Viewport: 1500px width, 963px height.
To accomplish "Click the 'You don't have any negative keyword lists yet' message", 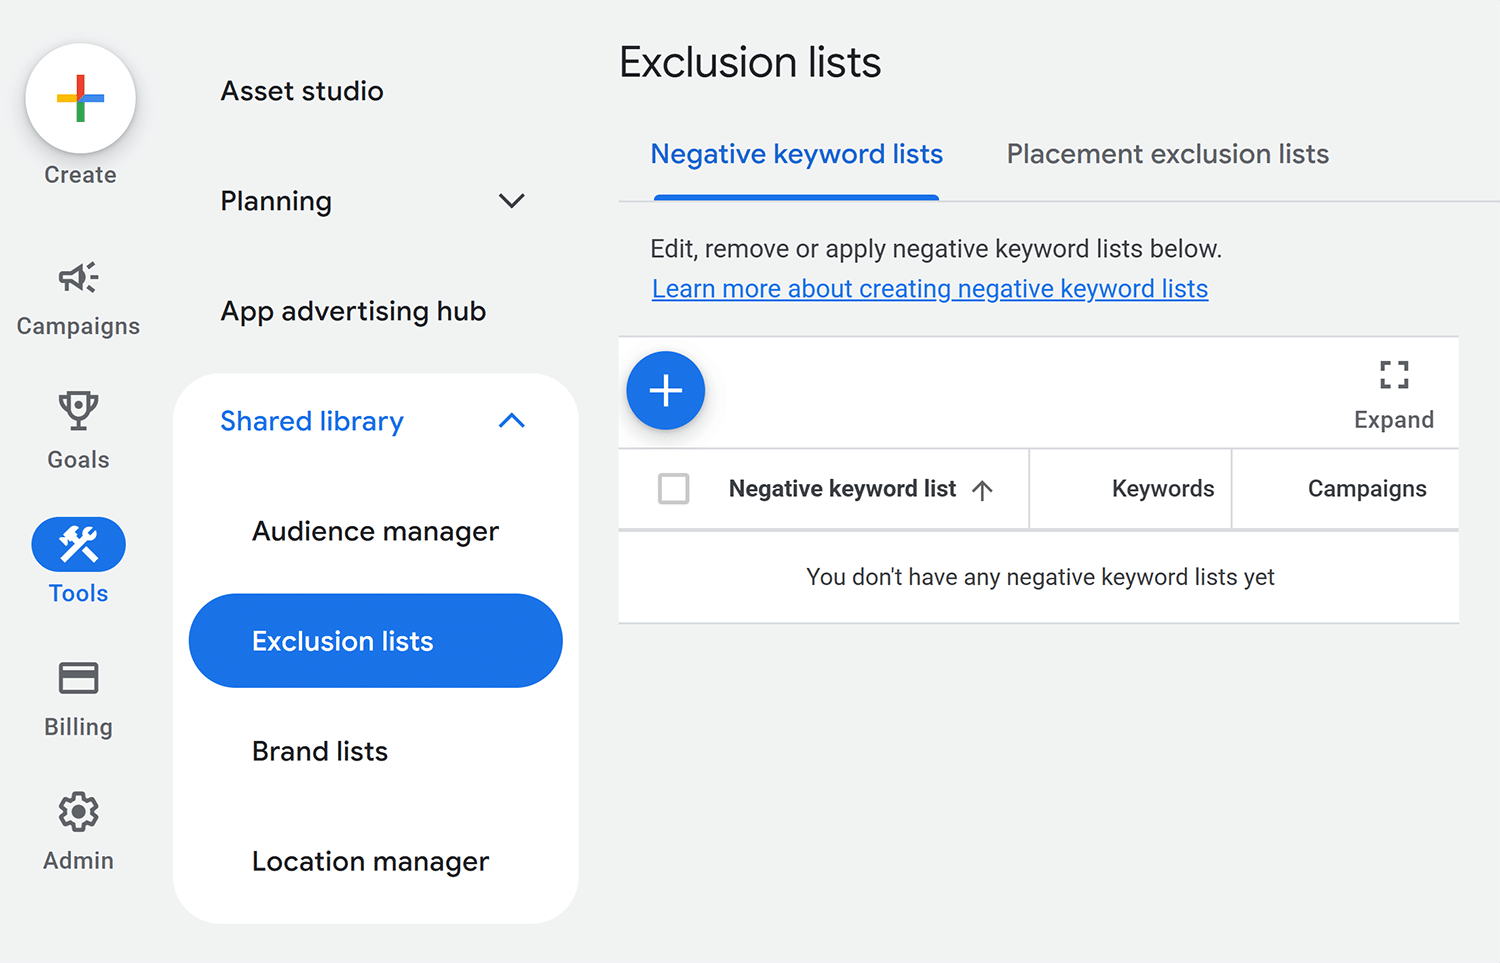I will coord(1040,577).
